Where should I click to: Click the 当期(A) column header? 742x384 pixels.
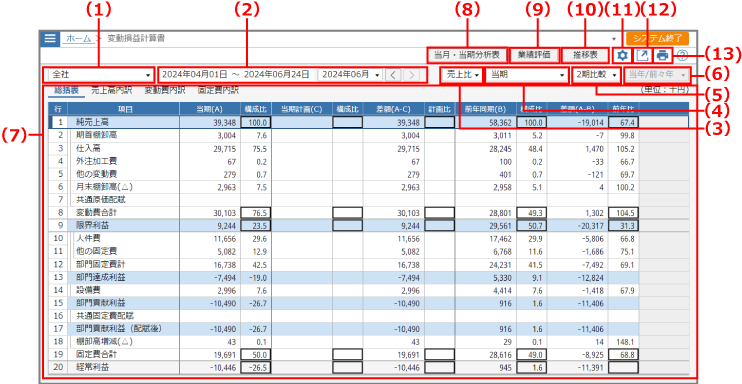(x=210, y=109)
